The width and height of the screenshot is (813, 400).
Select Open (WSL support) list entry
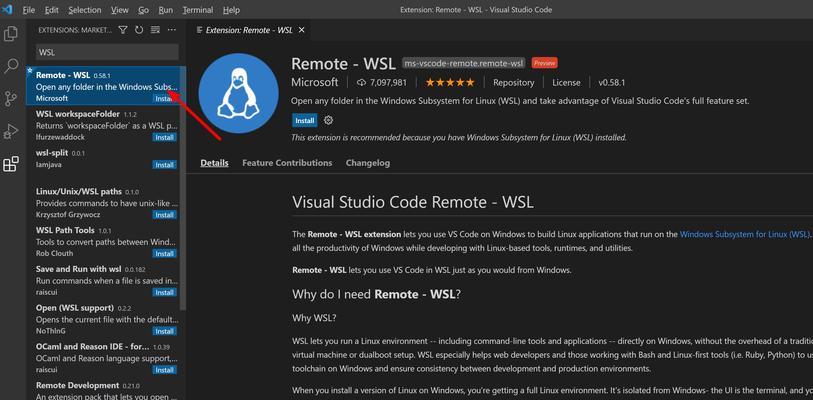coord(104,320)
